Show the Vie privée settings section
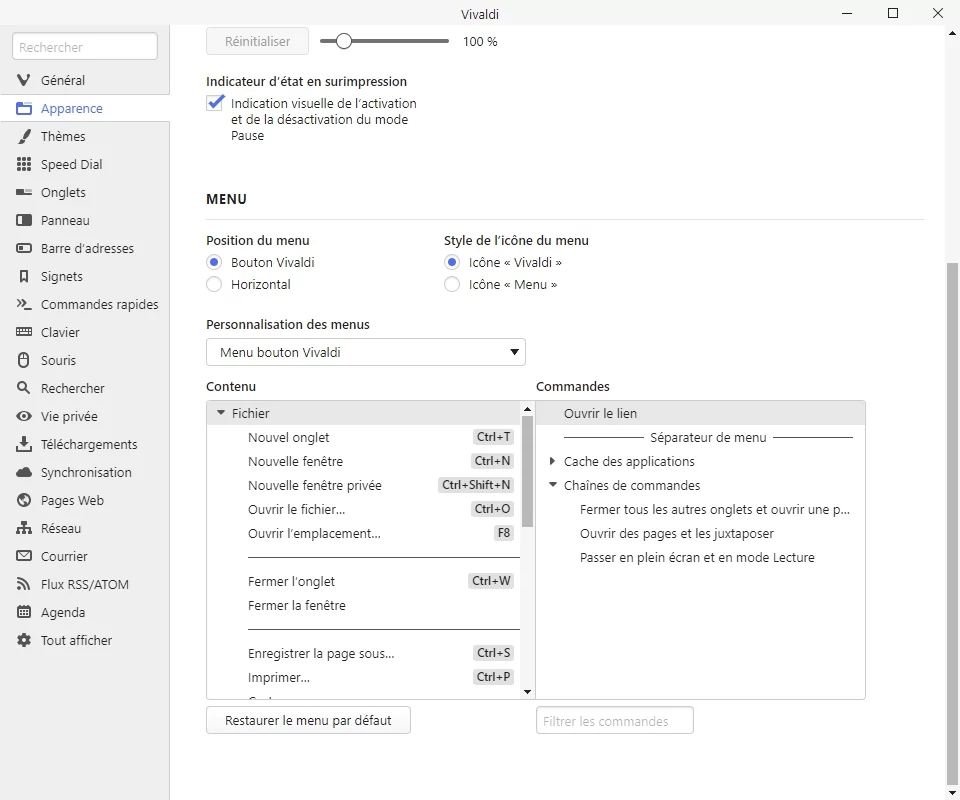The height and width of the screenshot is (800, 960). 84,416
